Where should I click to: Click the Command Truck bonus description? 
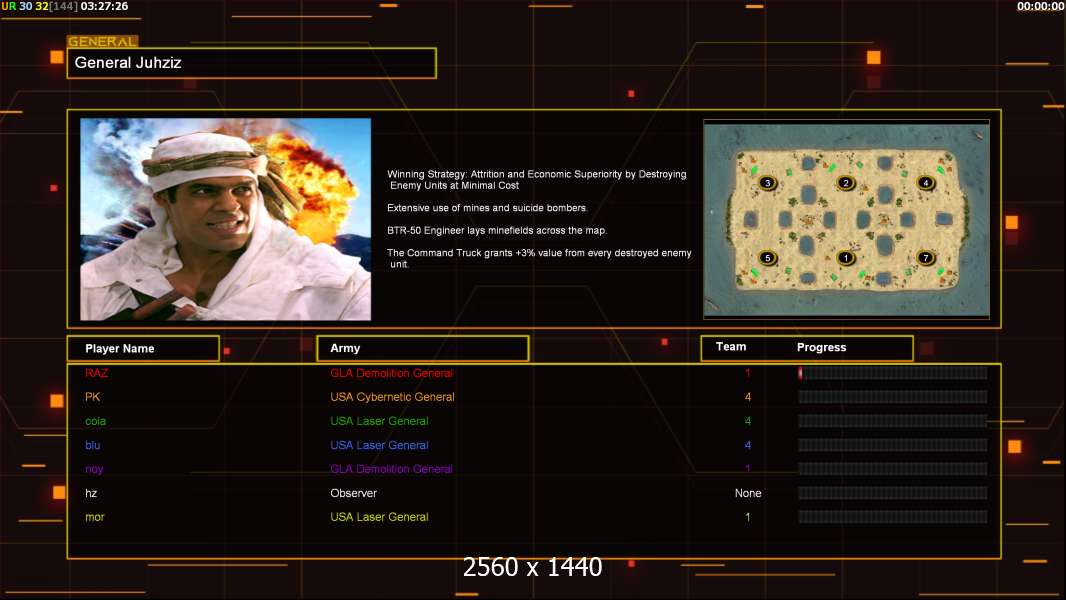(x=538, y=258)
